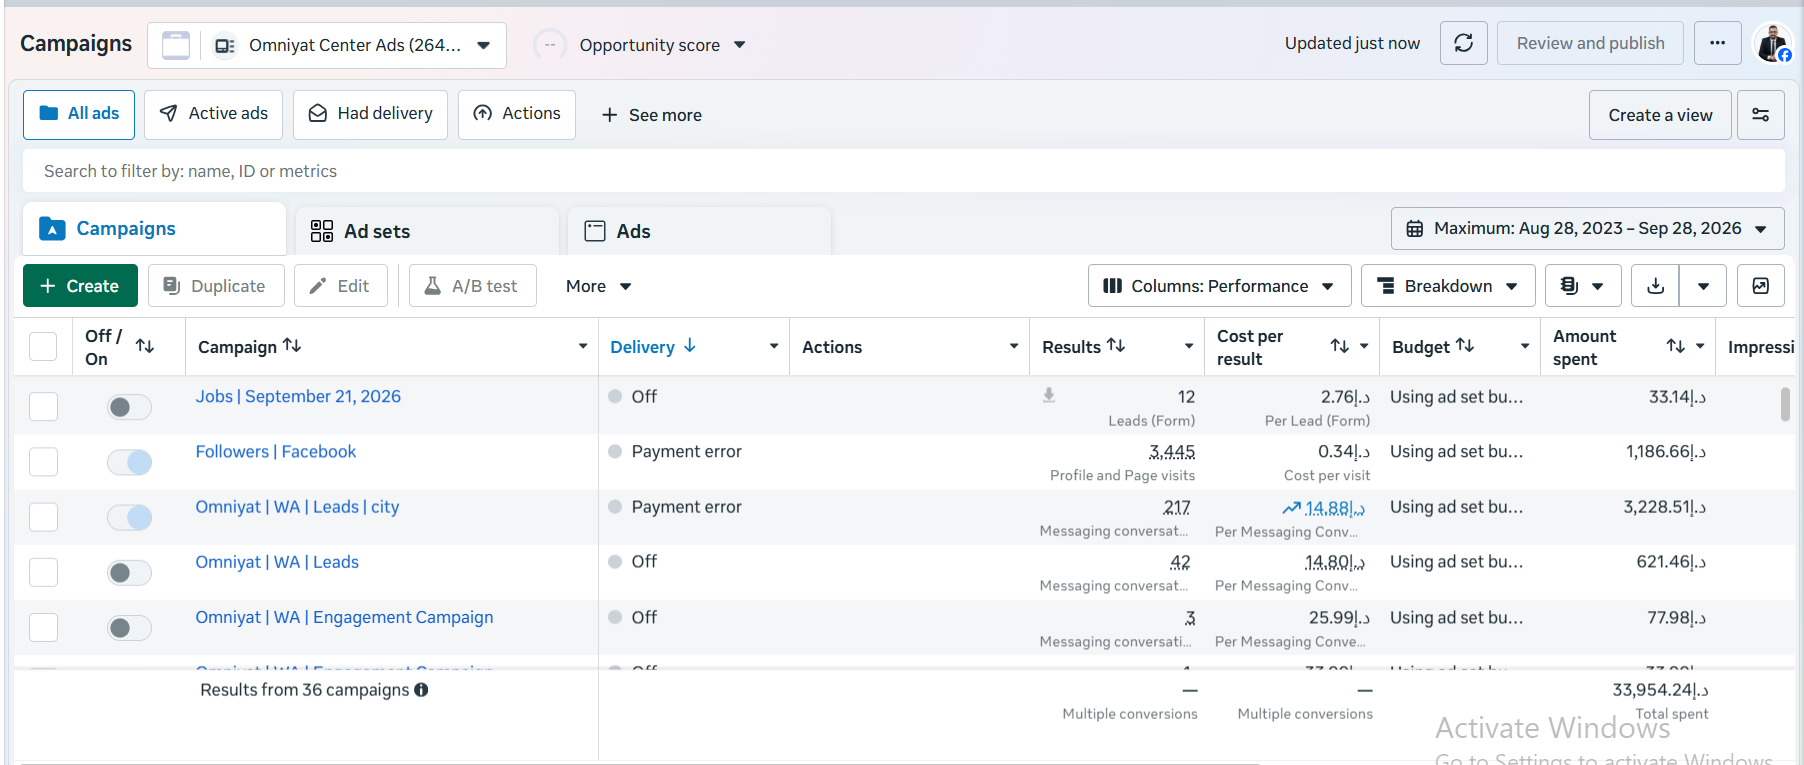Open the reports icon dropdown
Image resolution: width=1804 pixels, height=765 pixels.
point(1582,286)
